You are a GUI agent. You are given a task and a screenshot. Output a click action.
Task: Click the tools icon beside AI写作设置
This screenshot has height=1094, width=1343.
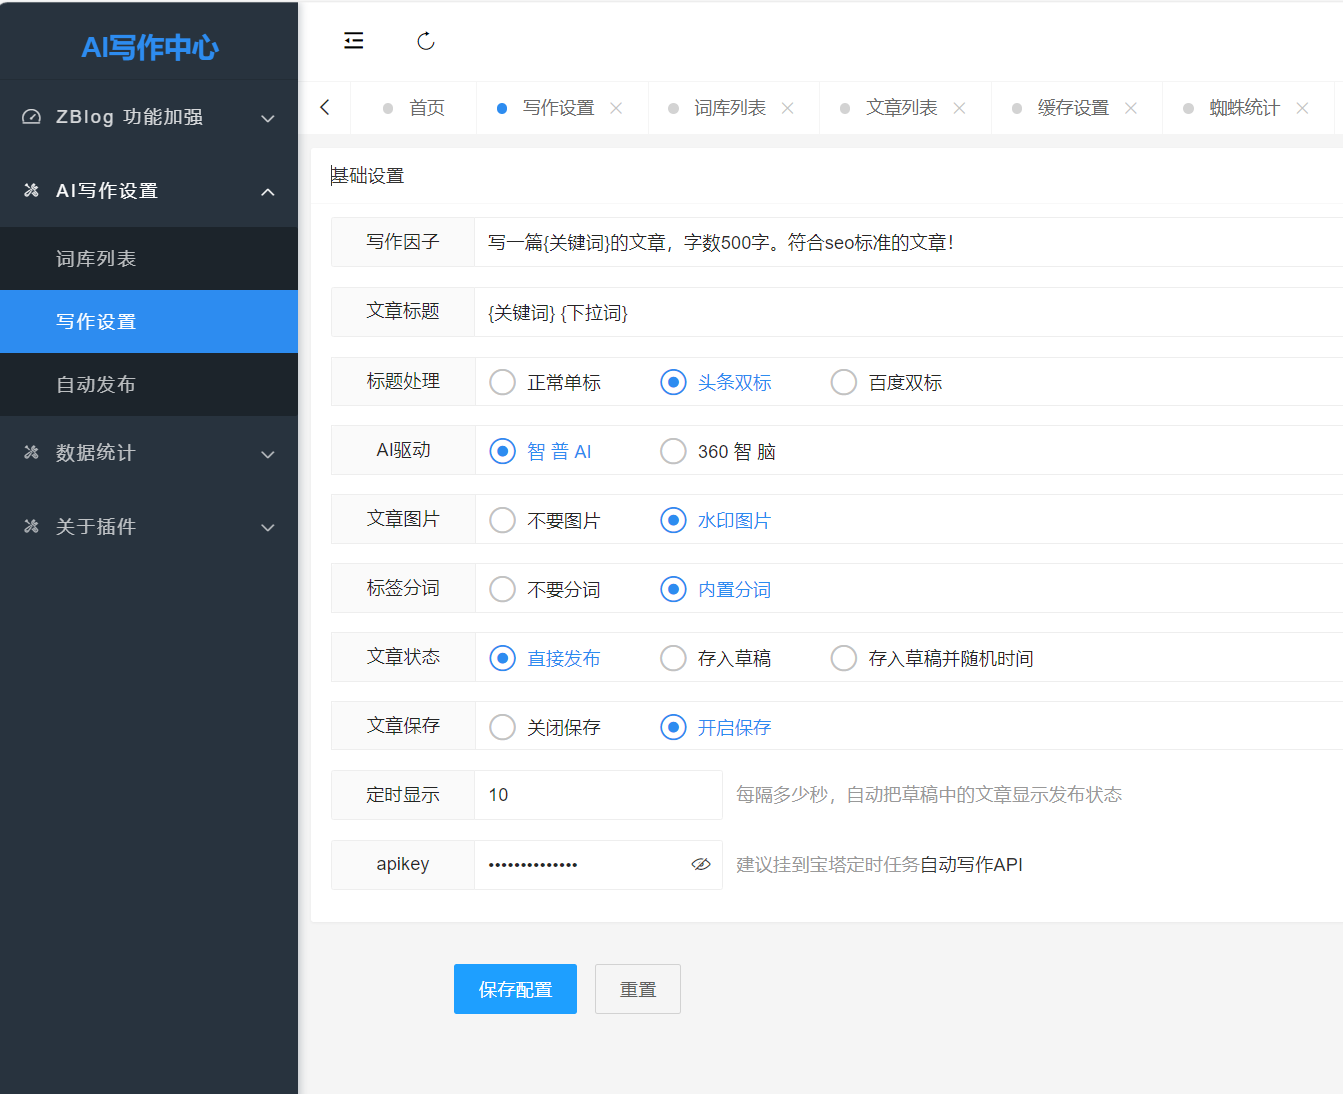coord(32,190)
